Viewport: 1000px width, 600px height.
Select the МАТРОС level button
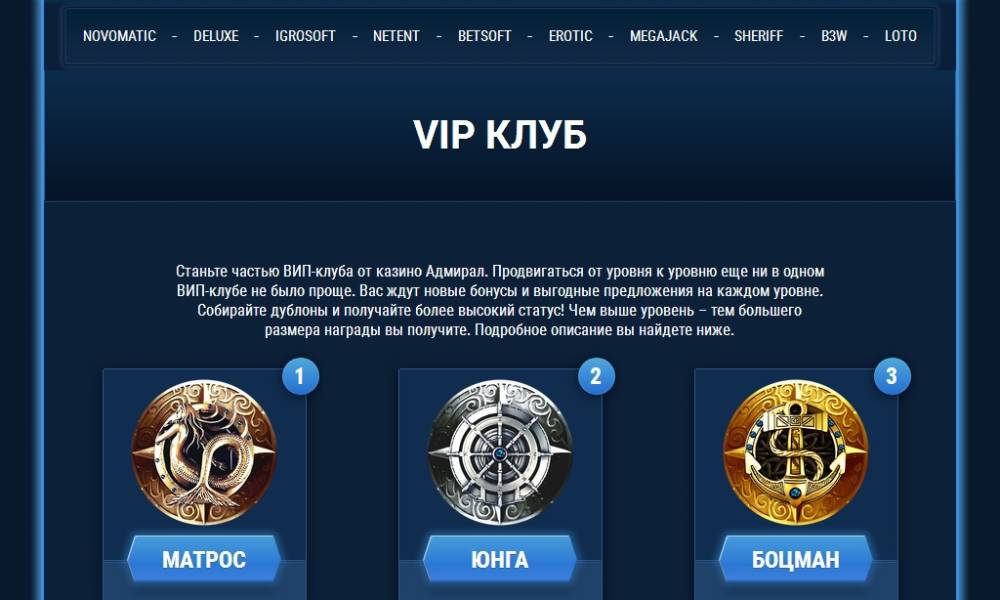[x=204, y=559]
